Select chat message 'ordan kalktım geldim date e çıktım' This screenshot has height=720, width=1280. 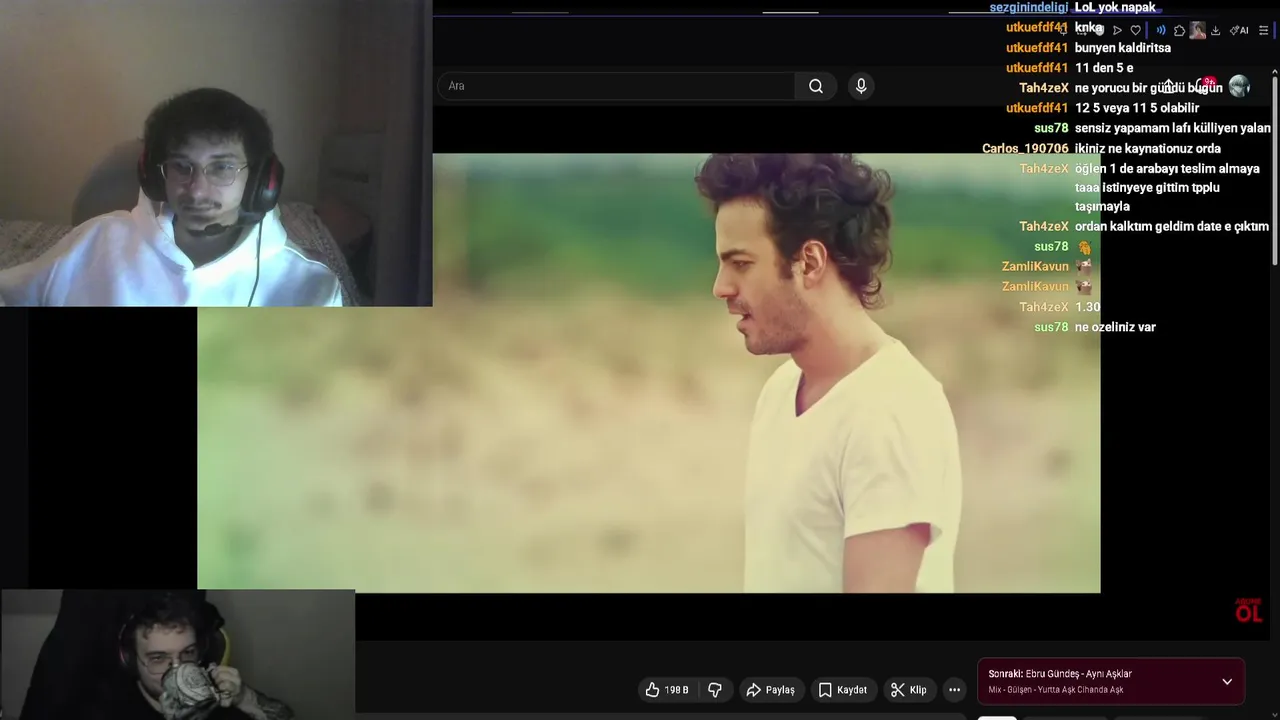(x=1172, y=226)
